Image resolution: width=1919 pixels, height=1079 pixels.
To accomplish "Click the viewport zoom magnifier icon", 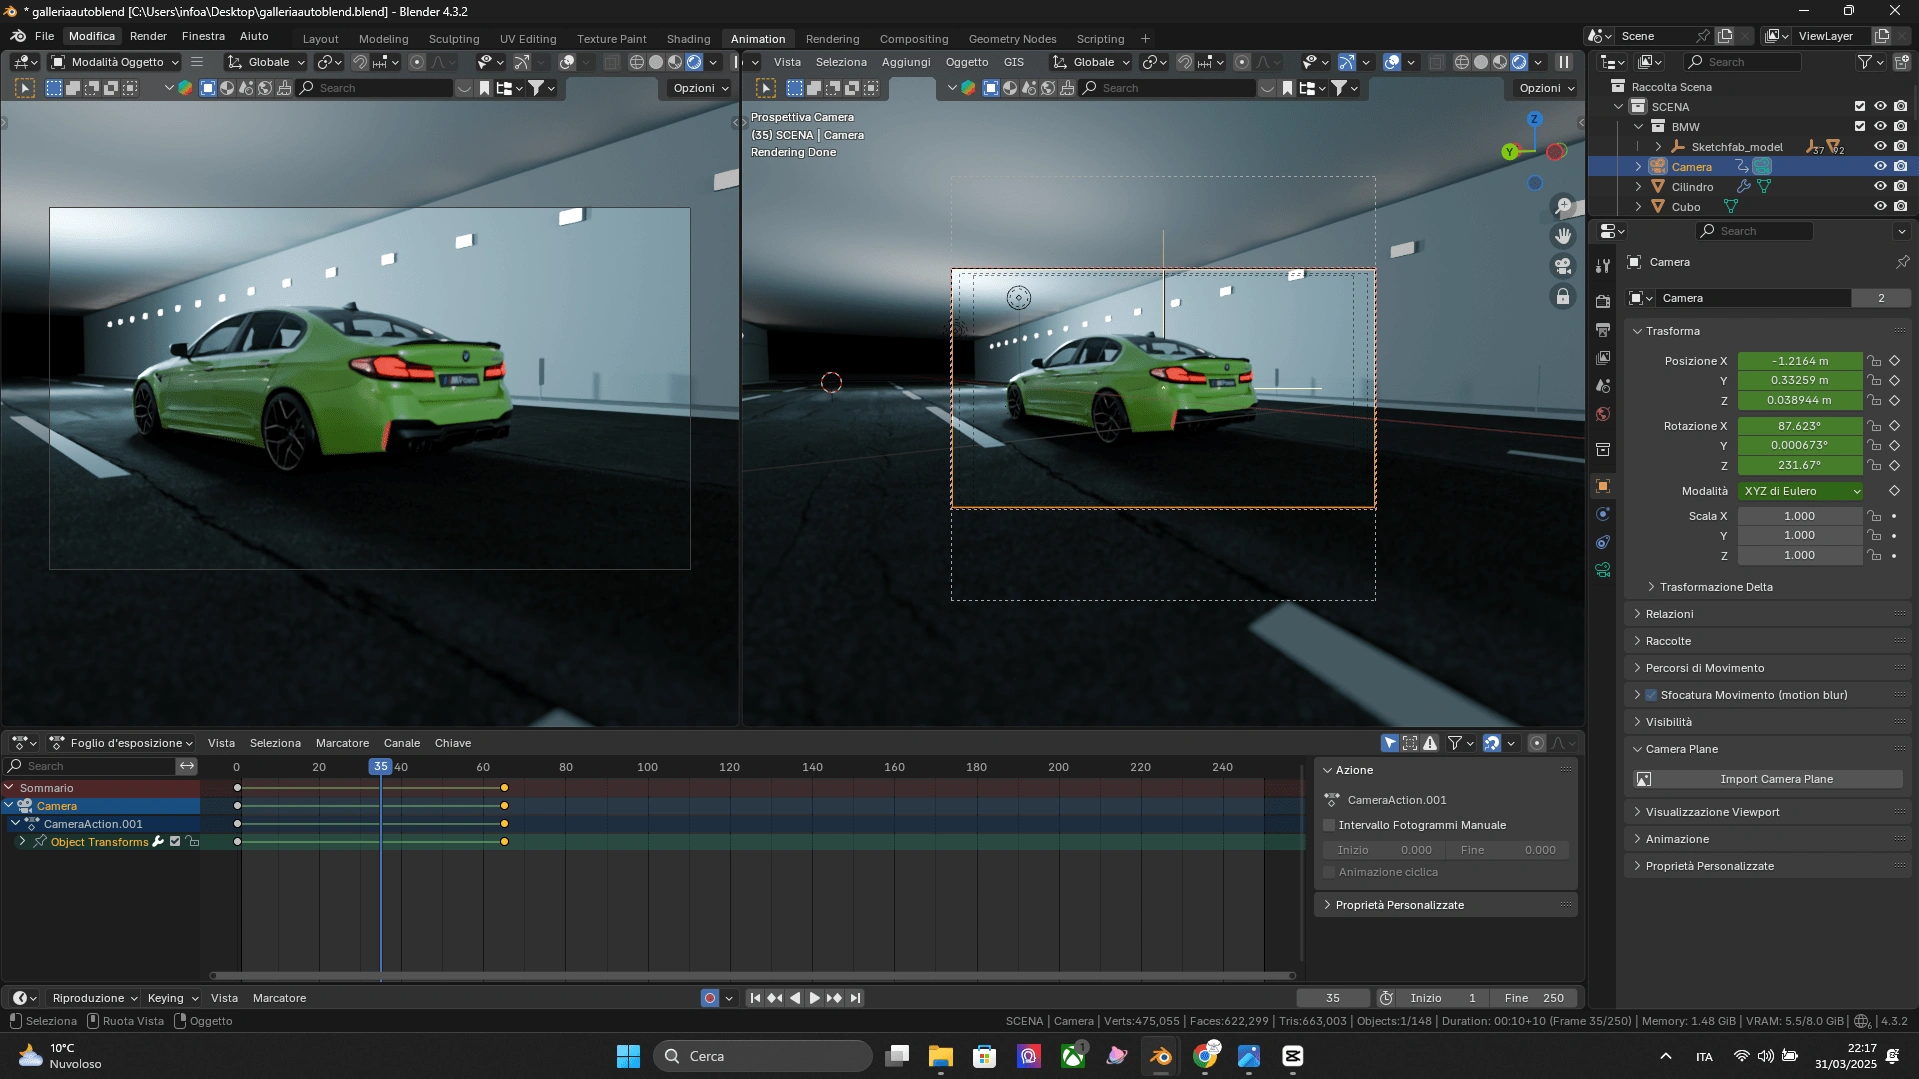I will tap(1563, 207).
